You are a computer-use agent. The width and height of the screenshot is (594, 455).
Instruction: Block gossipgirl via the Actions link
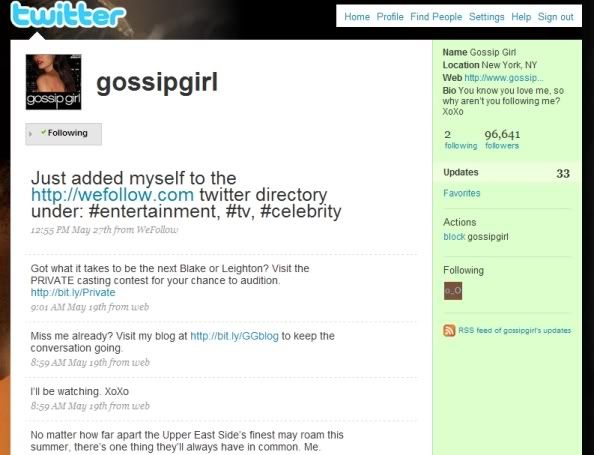pyautogui.click(x=454, y=237)
